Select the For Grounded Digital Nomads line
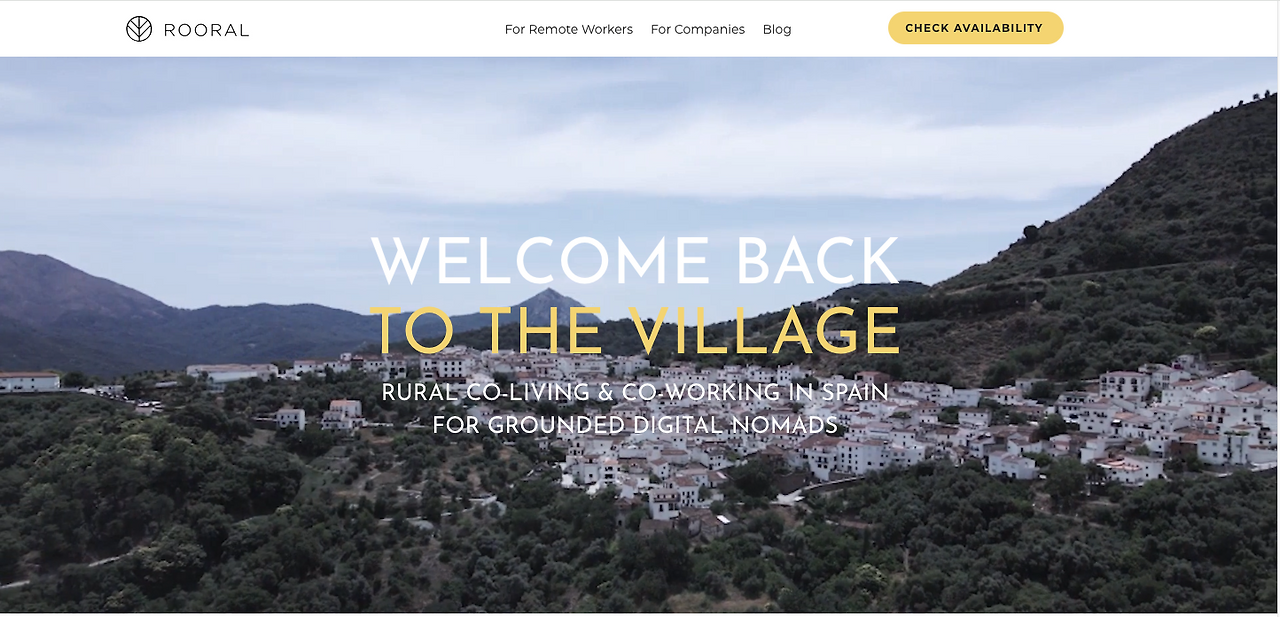Image resolution: width=1280 pixels, height=617 pixels. pos(635,425)
